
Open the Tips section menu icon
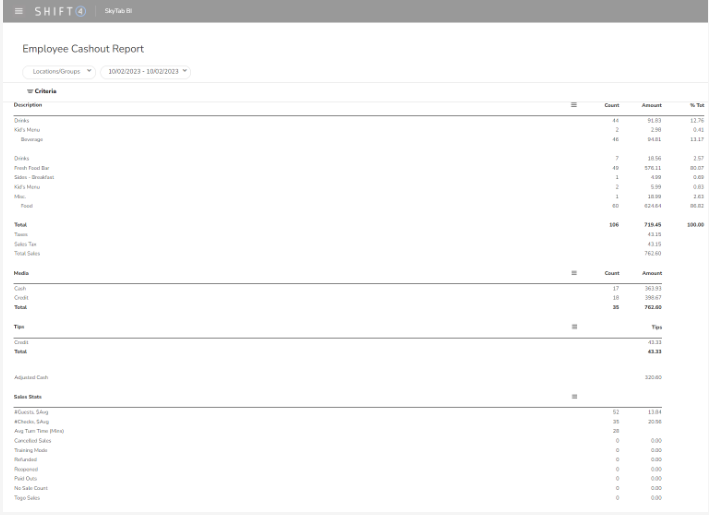pyautogui.click(x=574, y=326)
